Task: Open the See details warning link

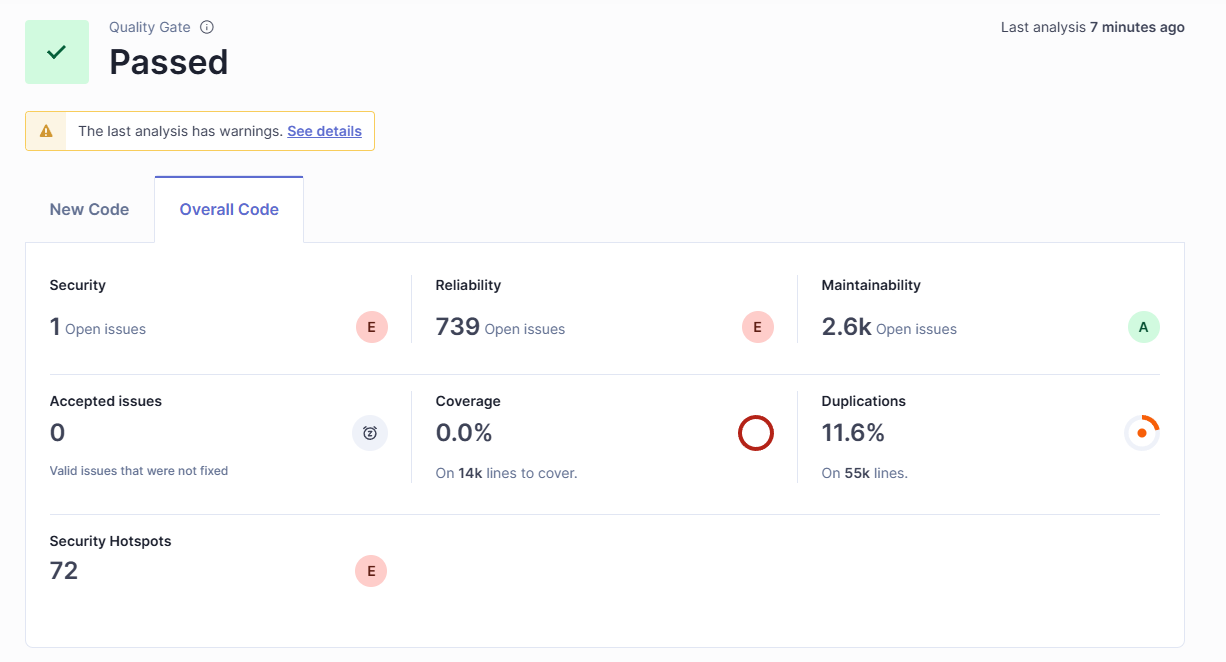Action: 324,131
